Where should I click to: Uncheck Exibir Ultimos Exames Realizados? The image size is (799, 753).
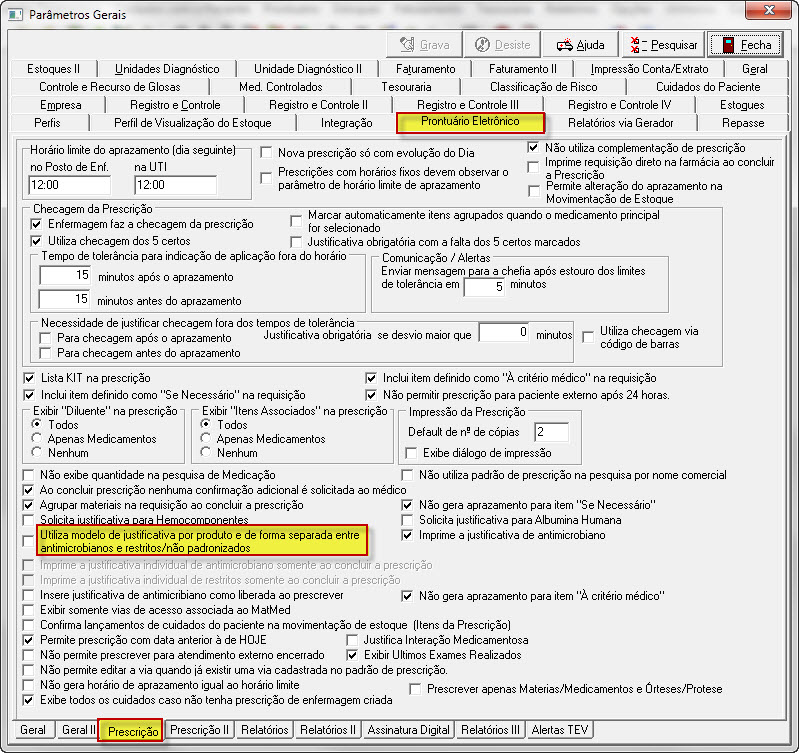tap(352, 655)
